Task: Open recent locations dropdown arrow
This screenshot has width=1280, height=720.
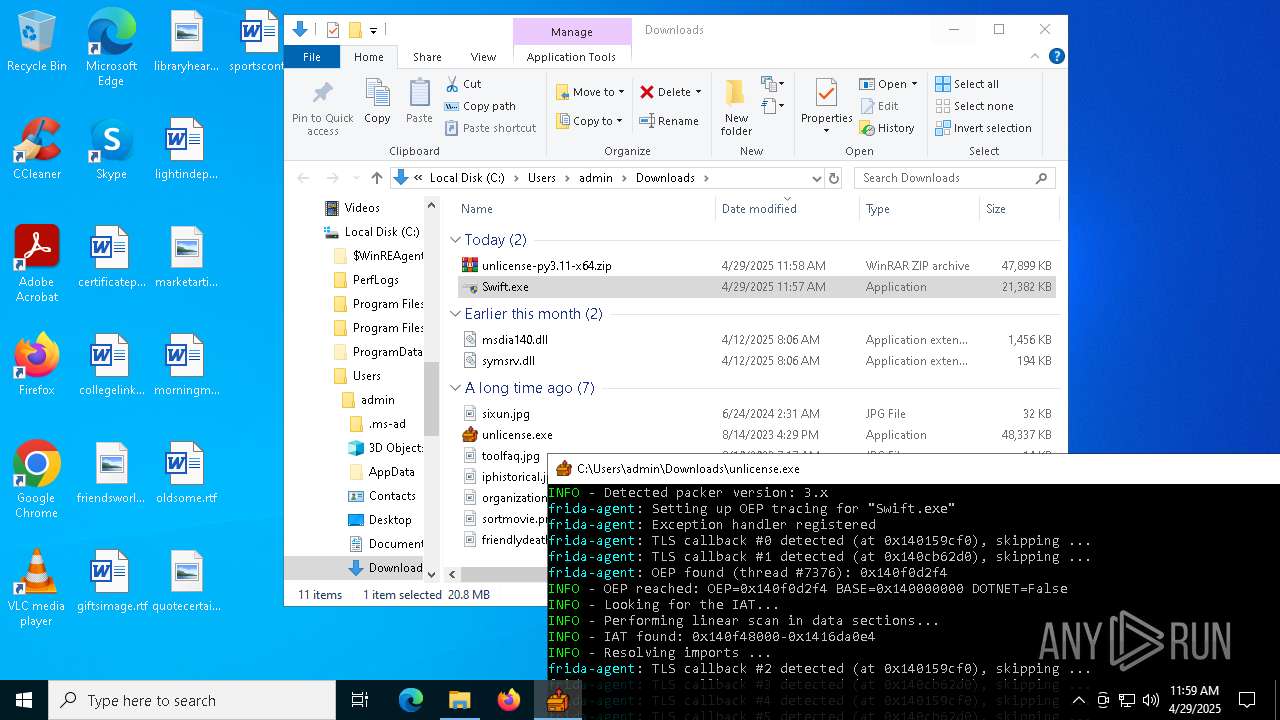Action: pyautogui.click(x=354, y=178)
